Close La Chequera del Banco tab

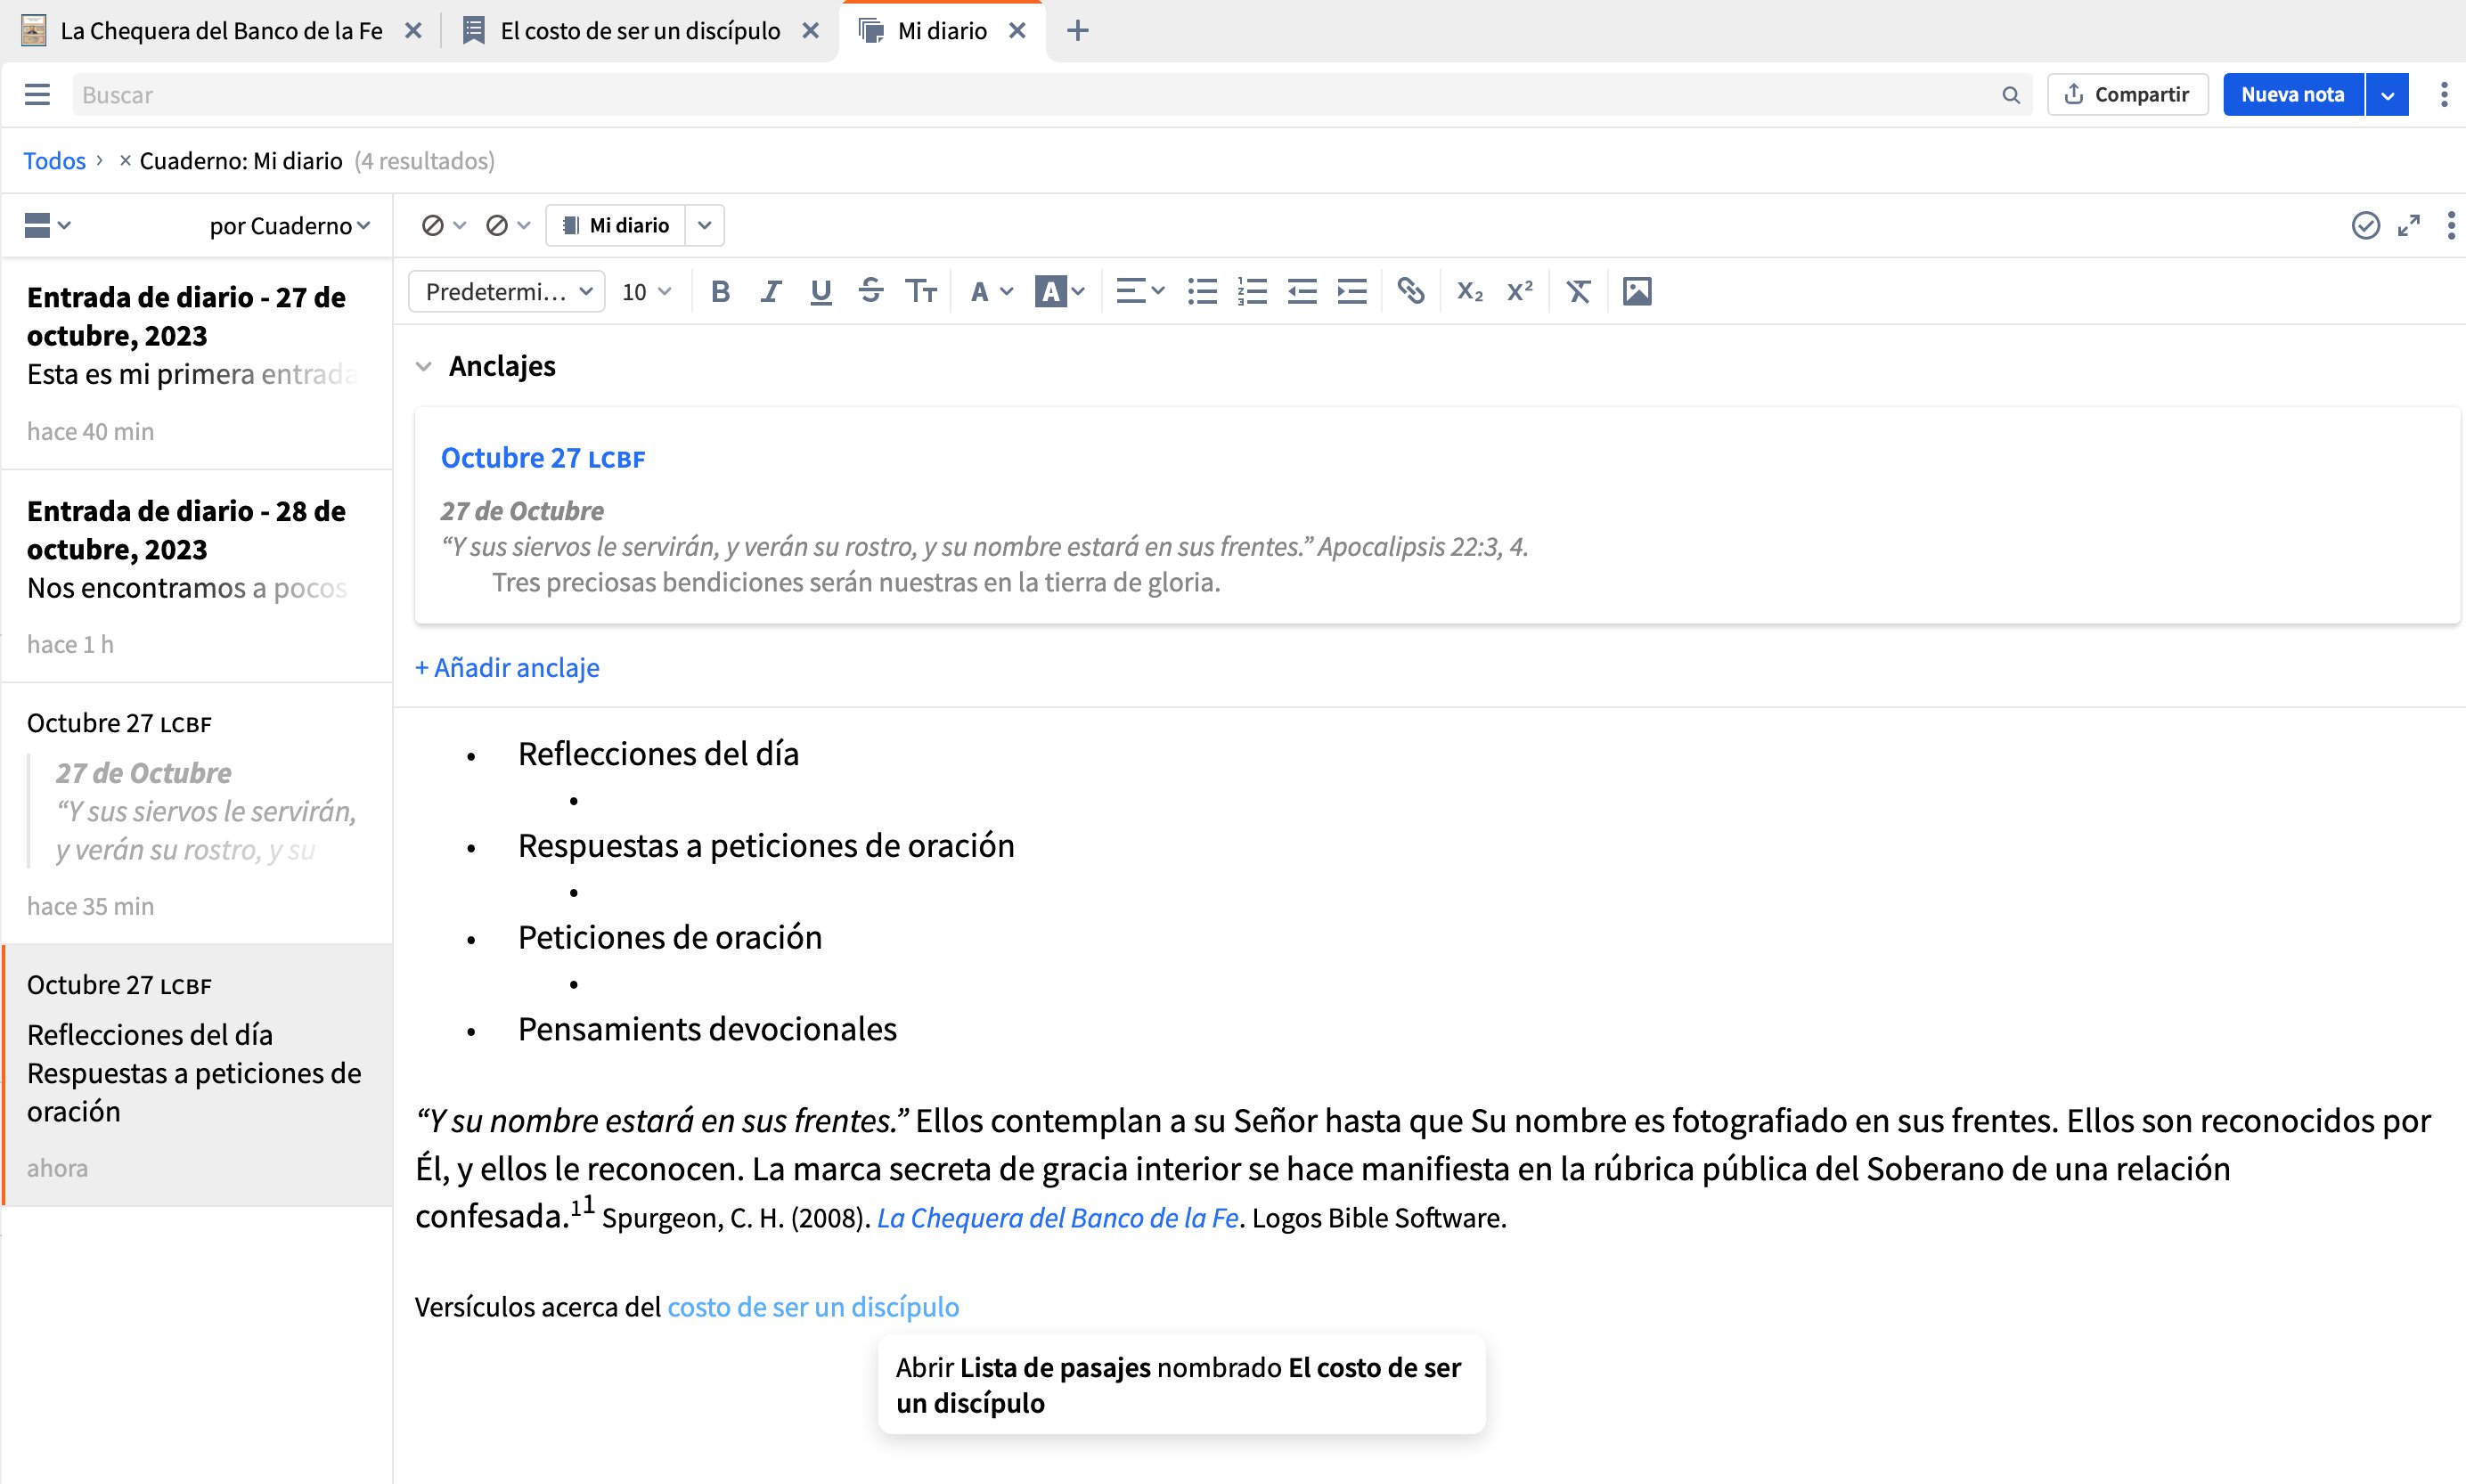413,30
